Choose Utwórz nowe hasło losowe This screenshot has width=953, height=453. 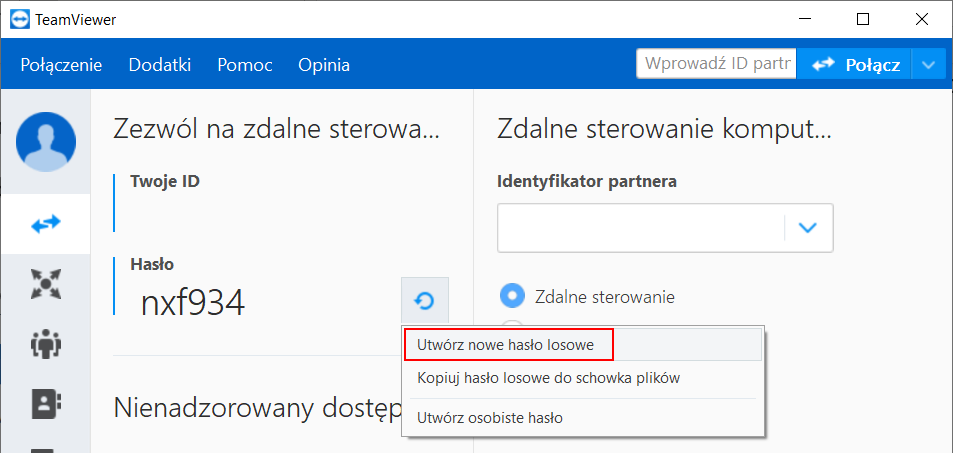coord(583,345)
